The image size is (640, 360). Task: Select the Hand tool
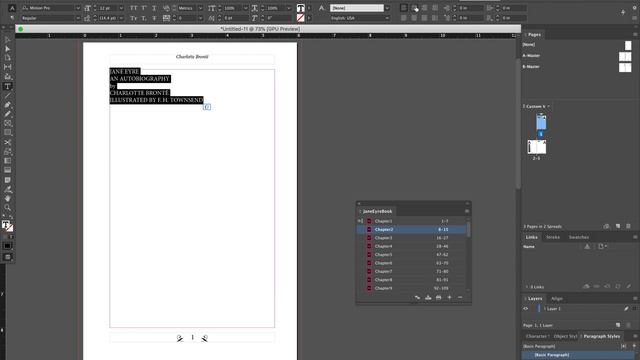7,198
